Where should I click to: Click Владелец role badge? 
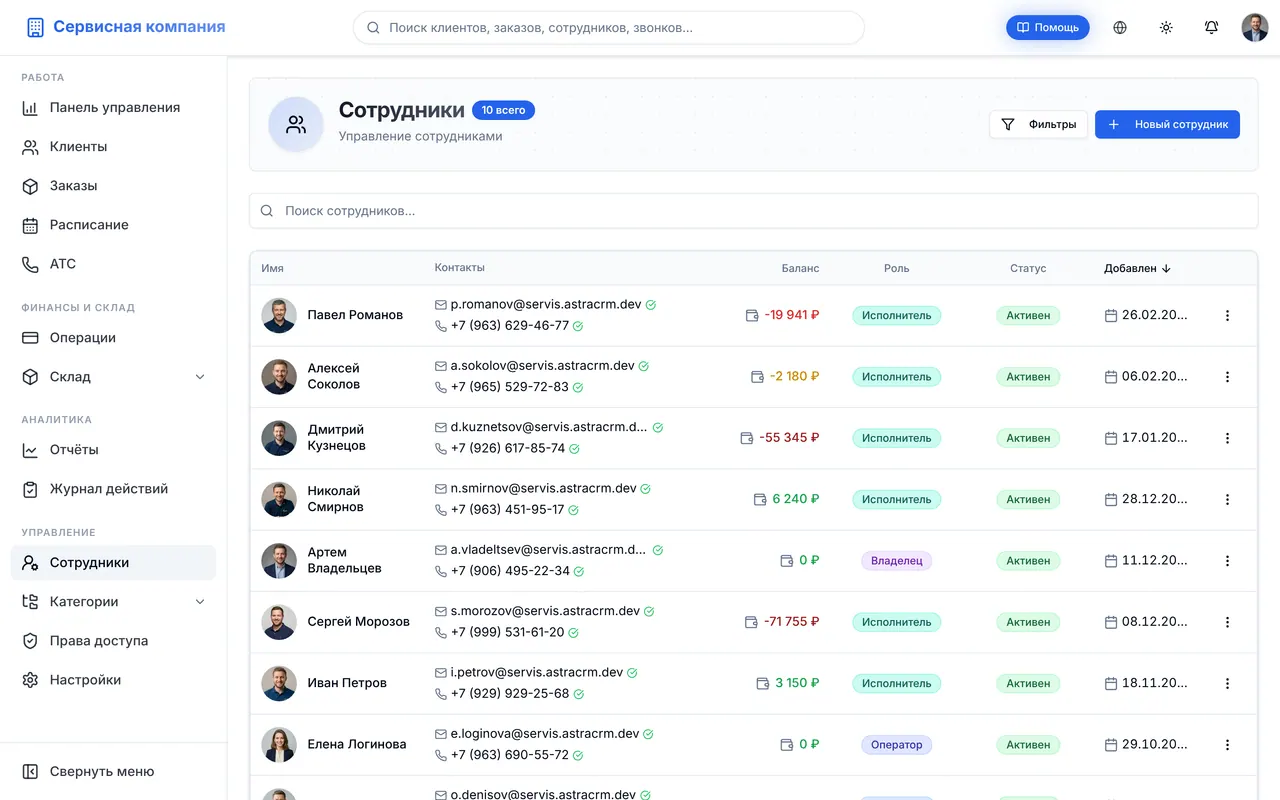[x=896, y=561]
